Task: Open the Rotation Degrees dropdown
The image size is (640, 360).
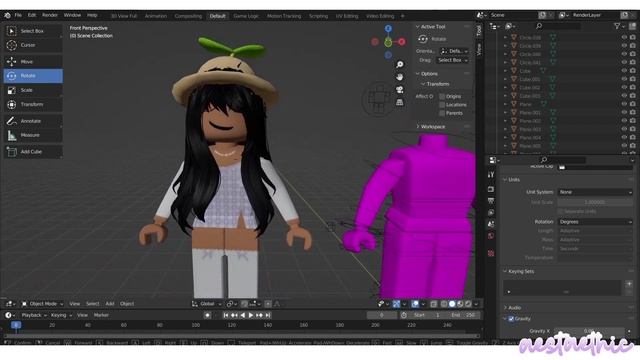Action: [x=595, y=222]
